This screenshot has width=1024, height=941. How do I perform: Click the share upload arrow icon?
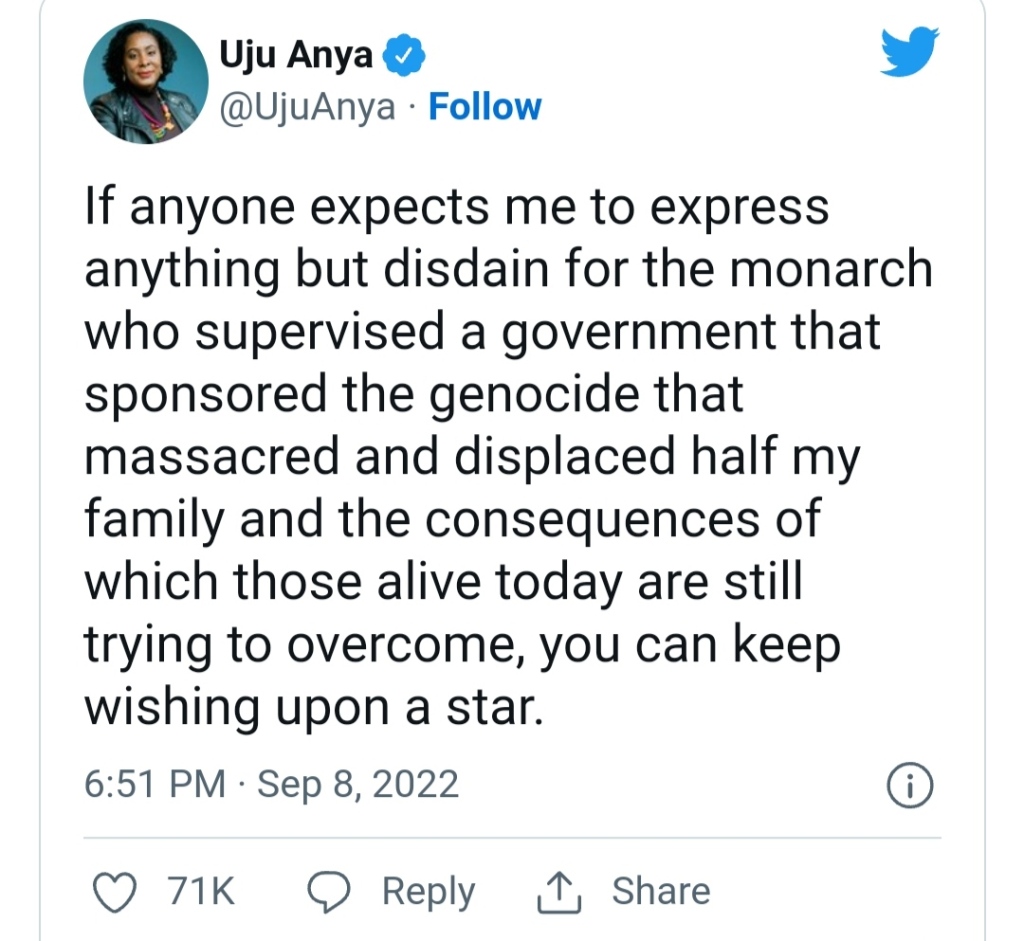(x=560, y=891)
